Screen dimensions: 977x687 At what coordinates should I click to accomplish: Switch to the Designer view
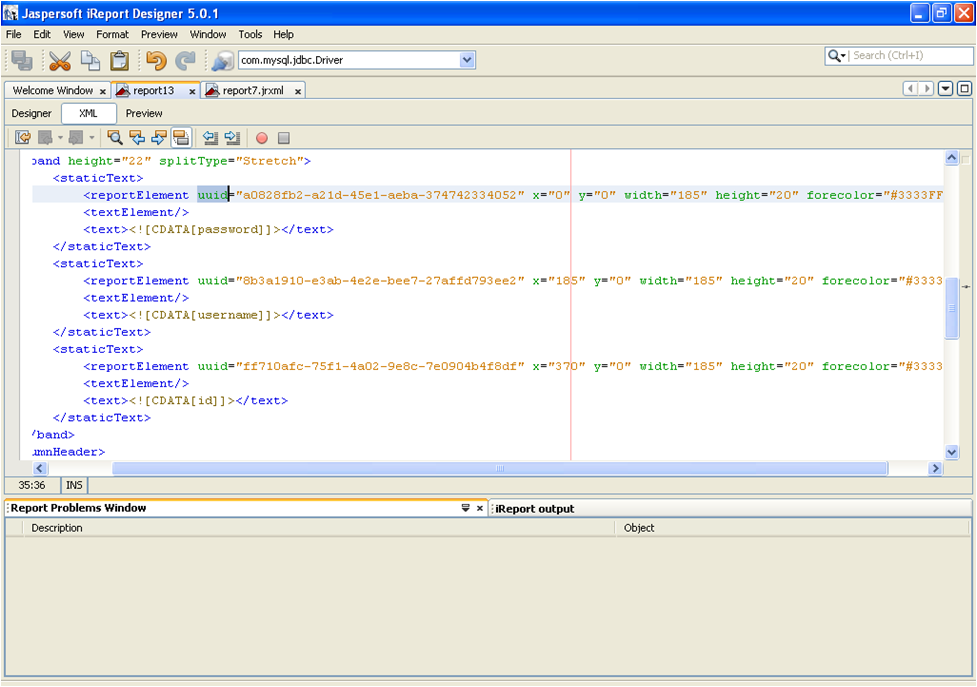[x=32, y=114]
